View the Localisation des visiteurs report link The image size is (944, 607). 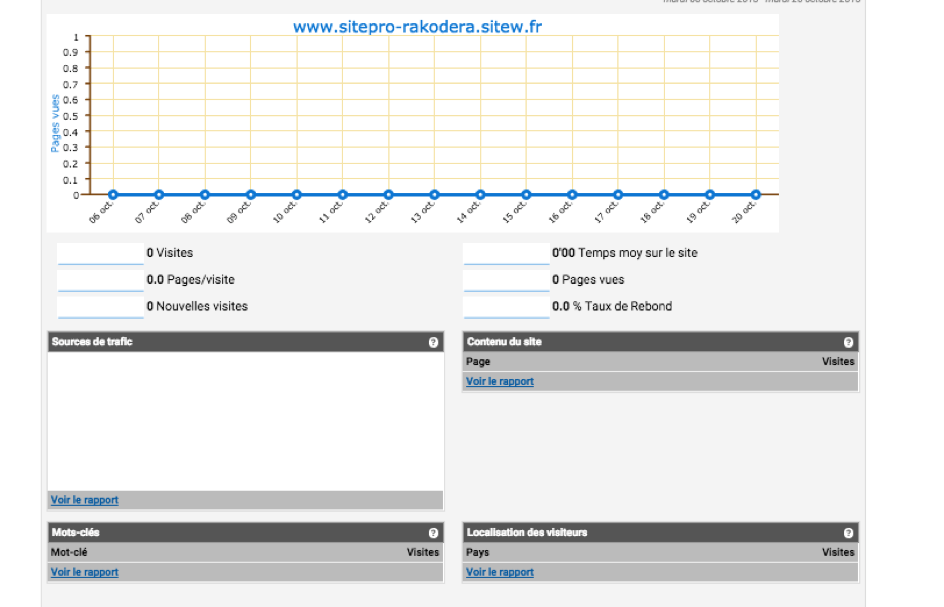point(499,572)
